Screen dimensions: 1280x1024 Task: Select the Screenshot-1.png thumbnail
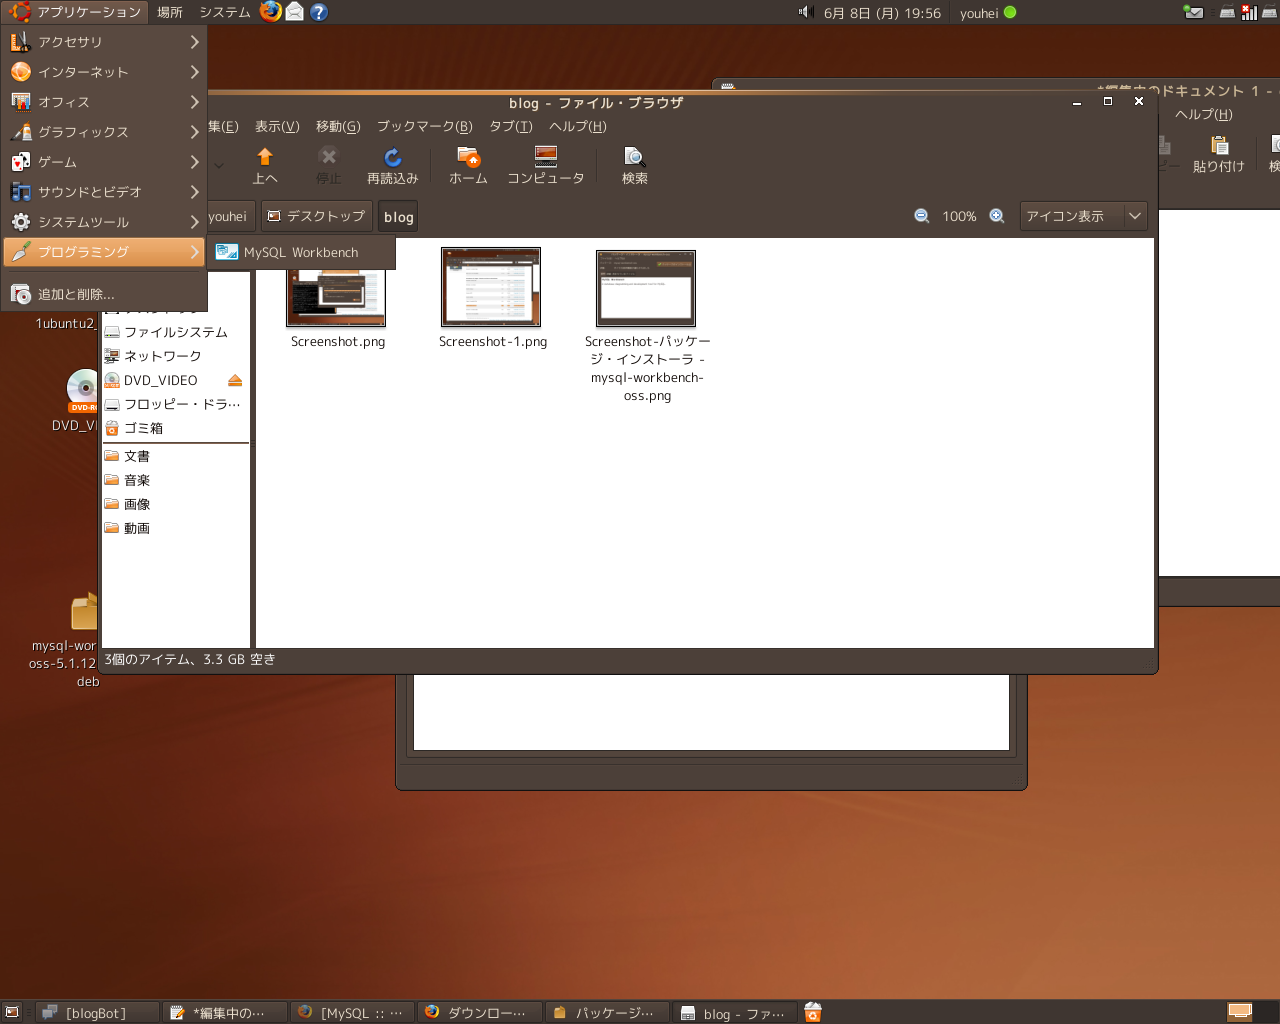click(x=491, y=288)
